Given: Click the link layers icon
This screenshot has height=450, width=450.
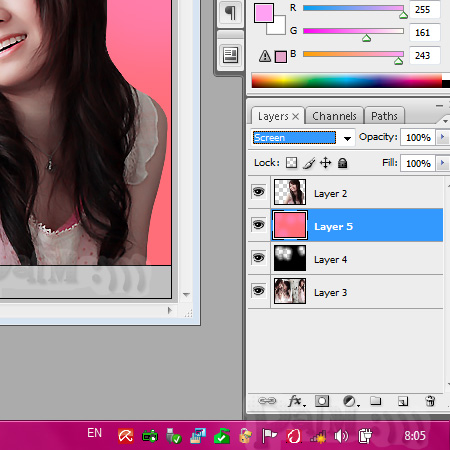Looking at the screenshot, I should [267, 401].
